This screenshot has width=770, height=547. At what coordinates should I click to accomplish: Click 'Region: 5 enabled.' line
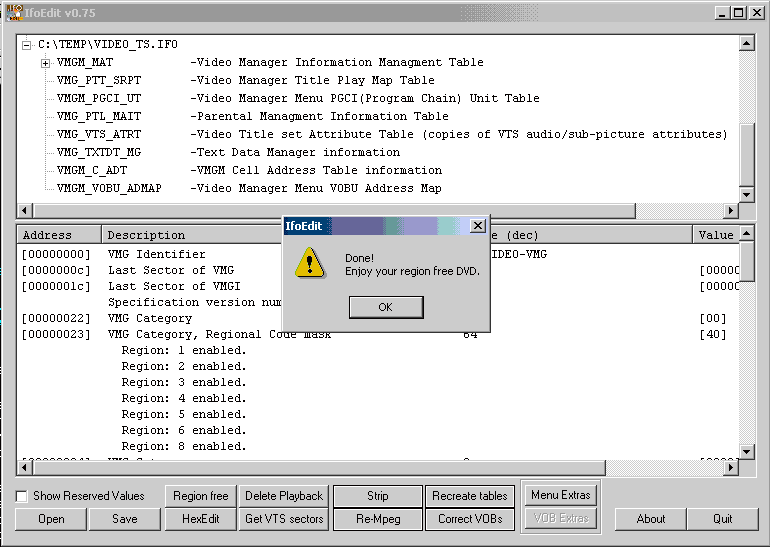pos(184,414)
